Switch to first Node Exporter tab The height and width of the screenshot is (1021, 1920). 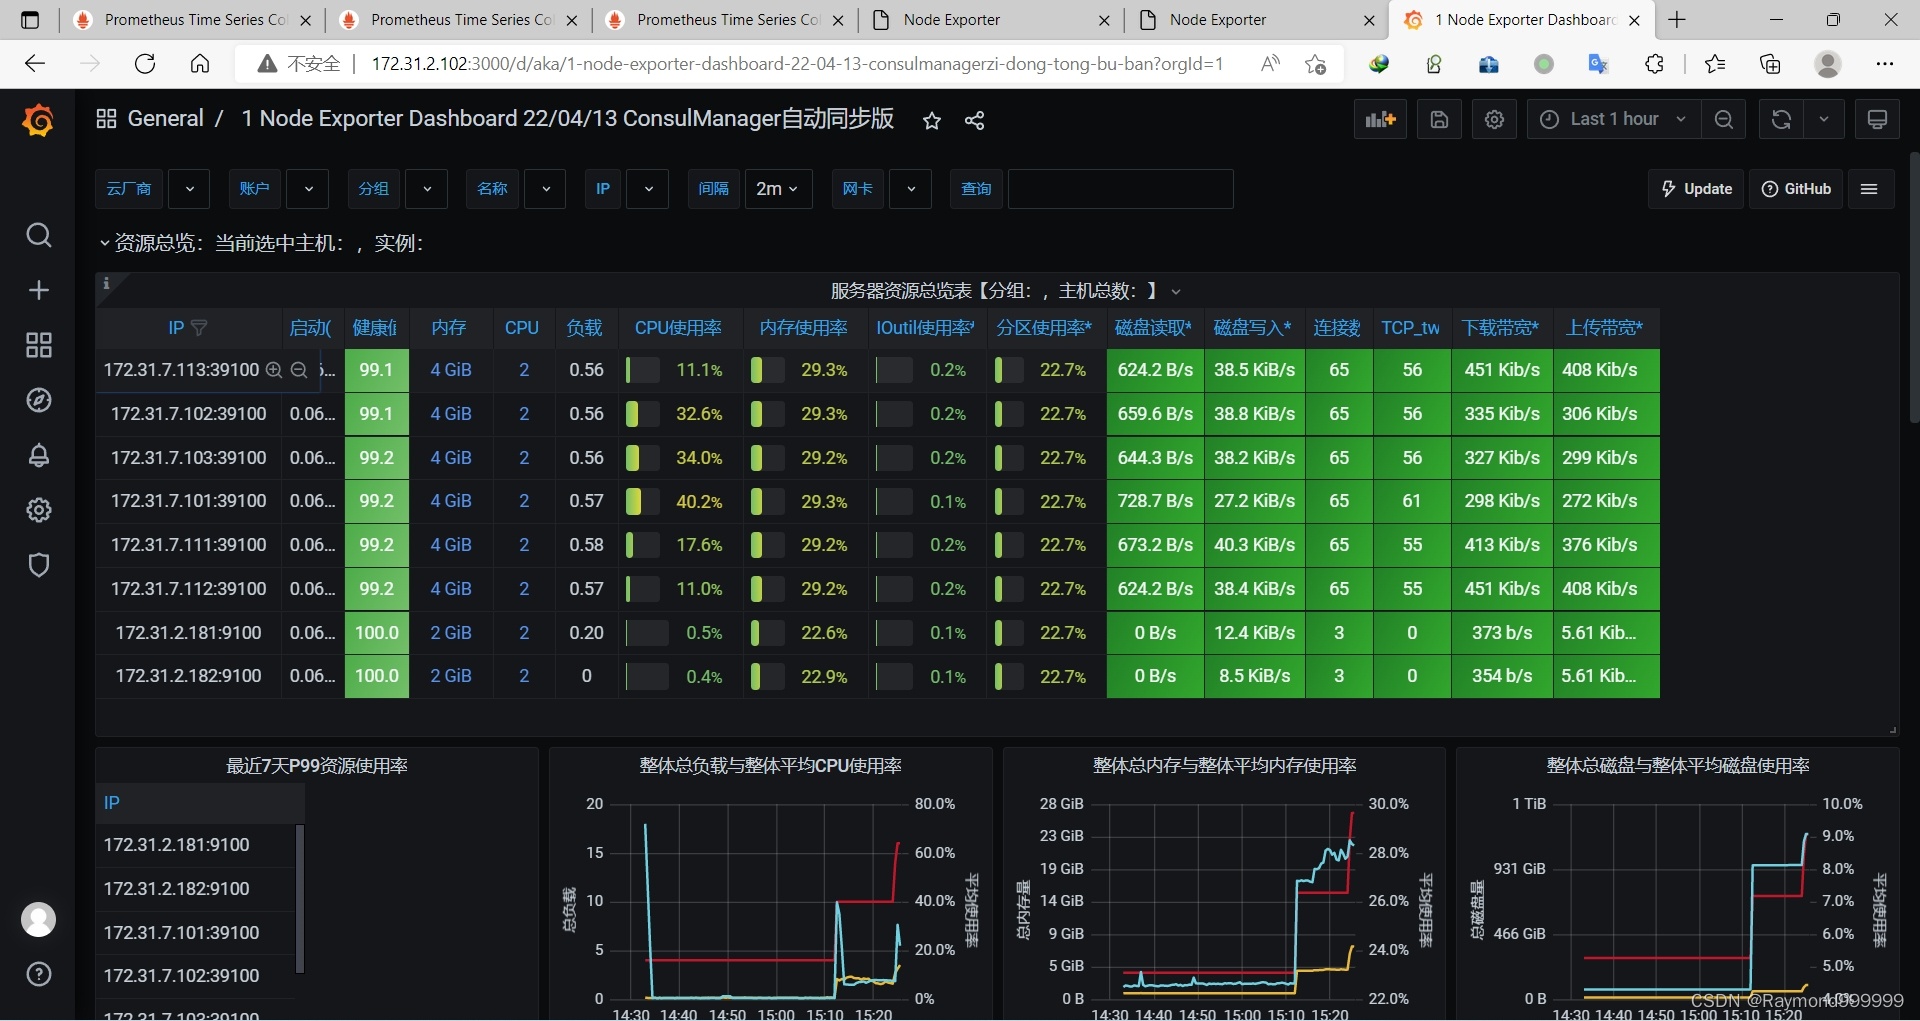(991, 20)
